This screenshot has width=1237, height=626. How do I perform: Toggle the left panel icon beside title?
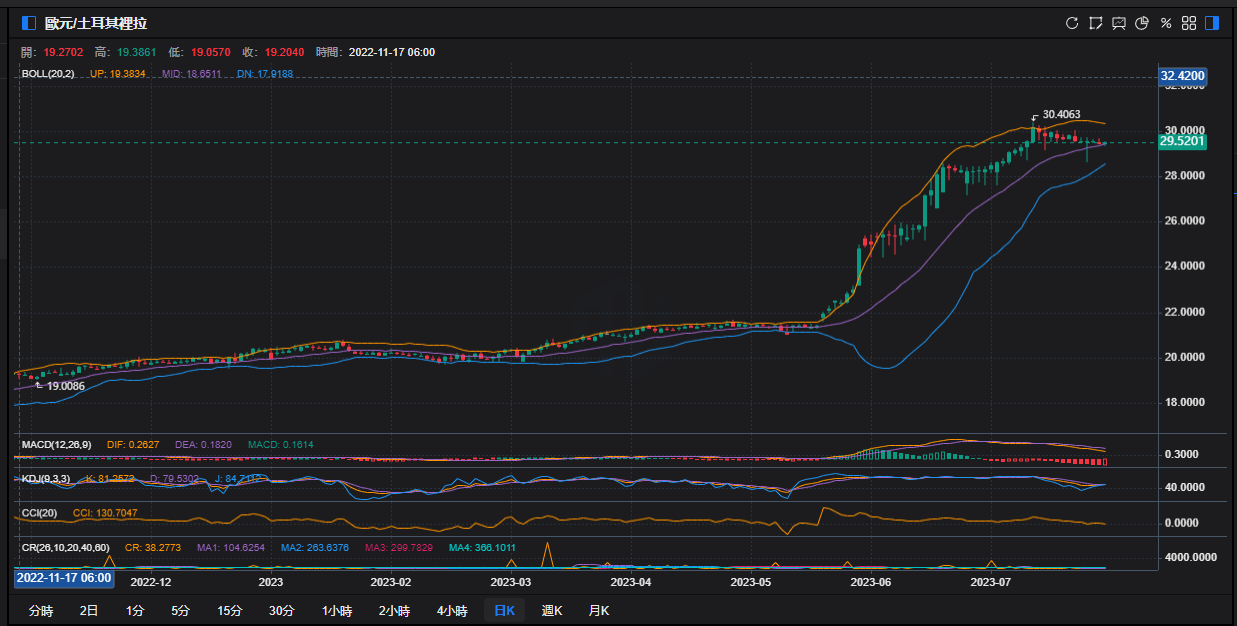tap(29, 23)
